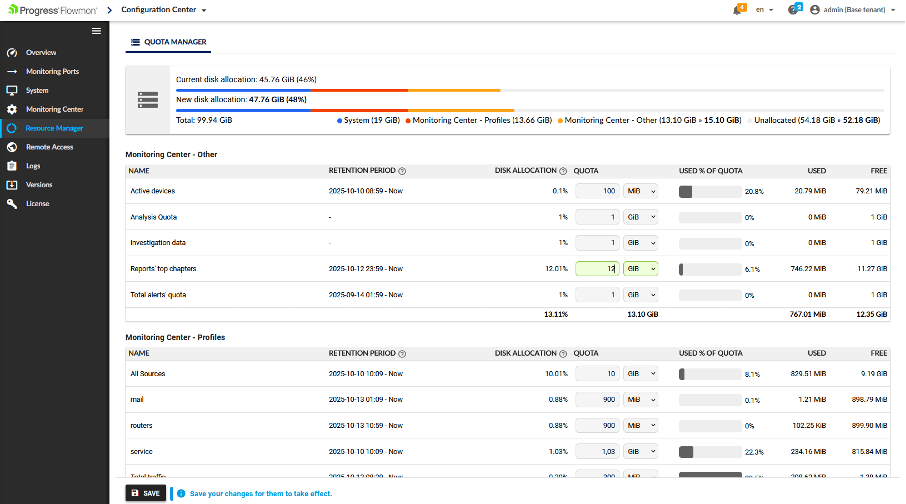906x504 pixels.
Task: Expand the unit dropdown for routers quota
Action: (x=640, y=425)
